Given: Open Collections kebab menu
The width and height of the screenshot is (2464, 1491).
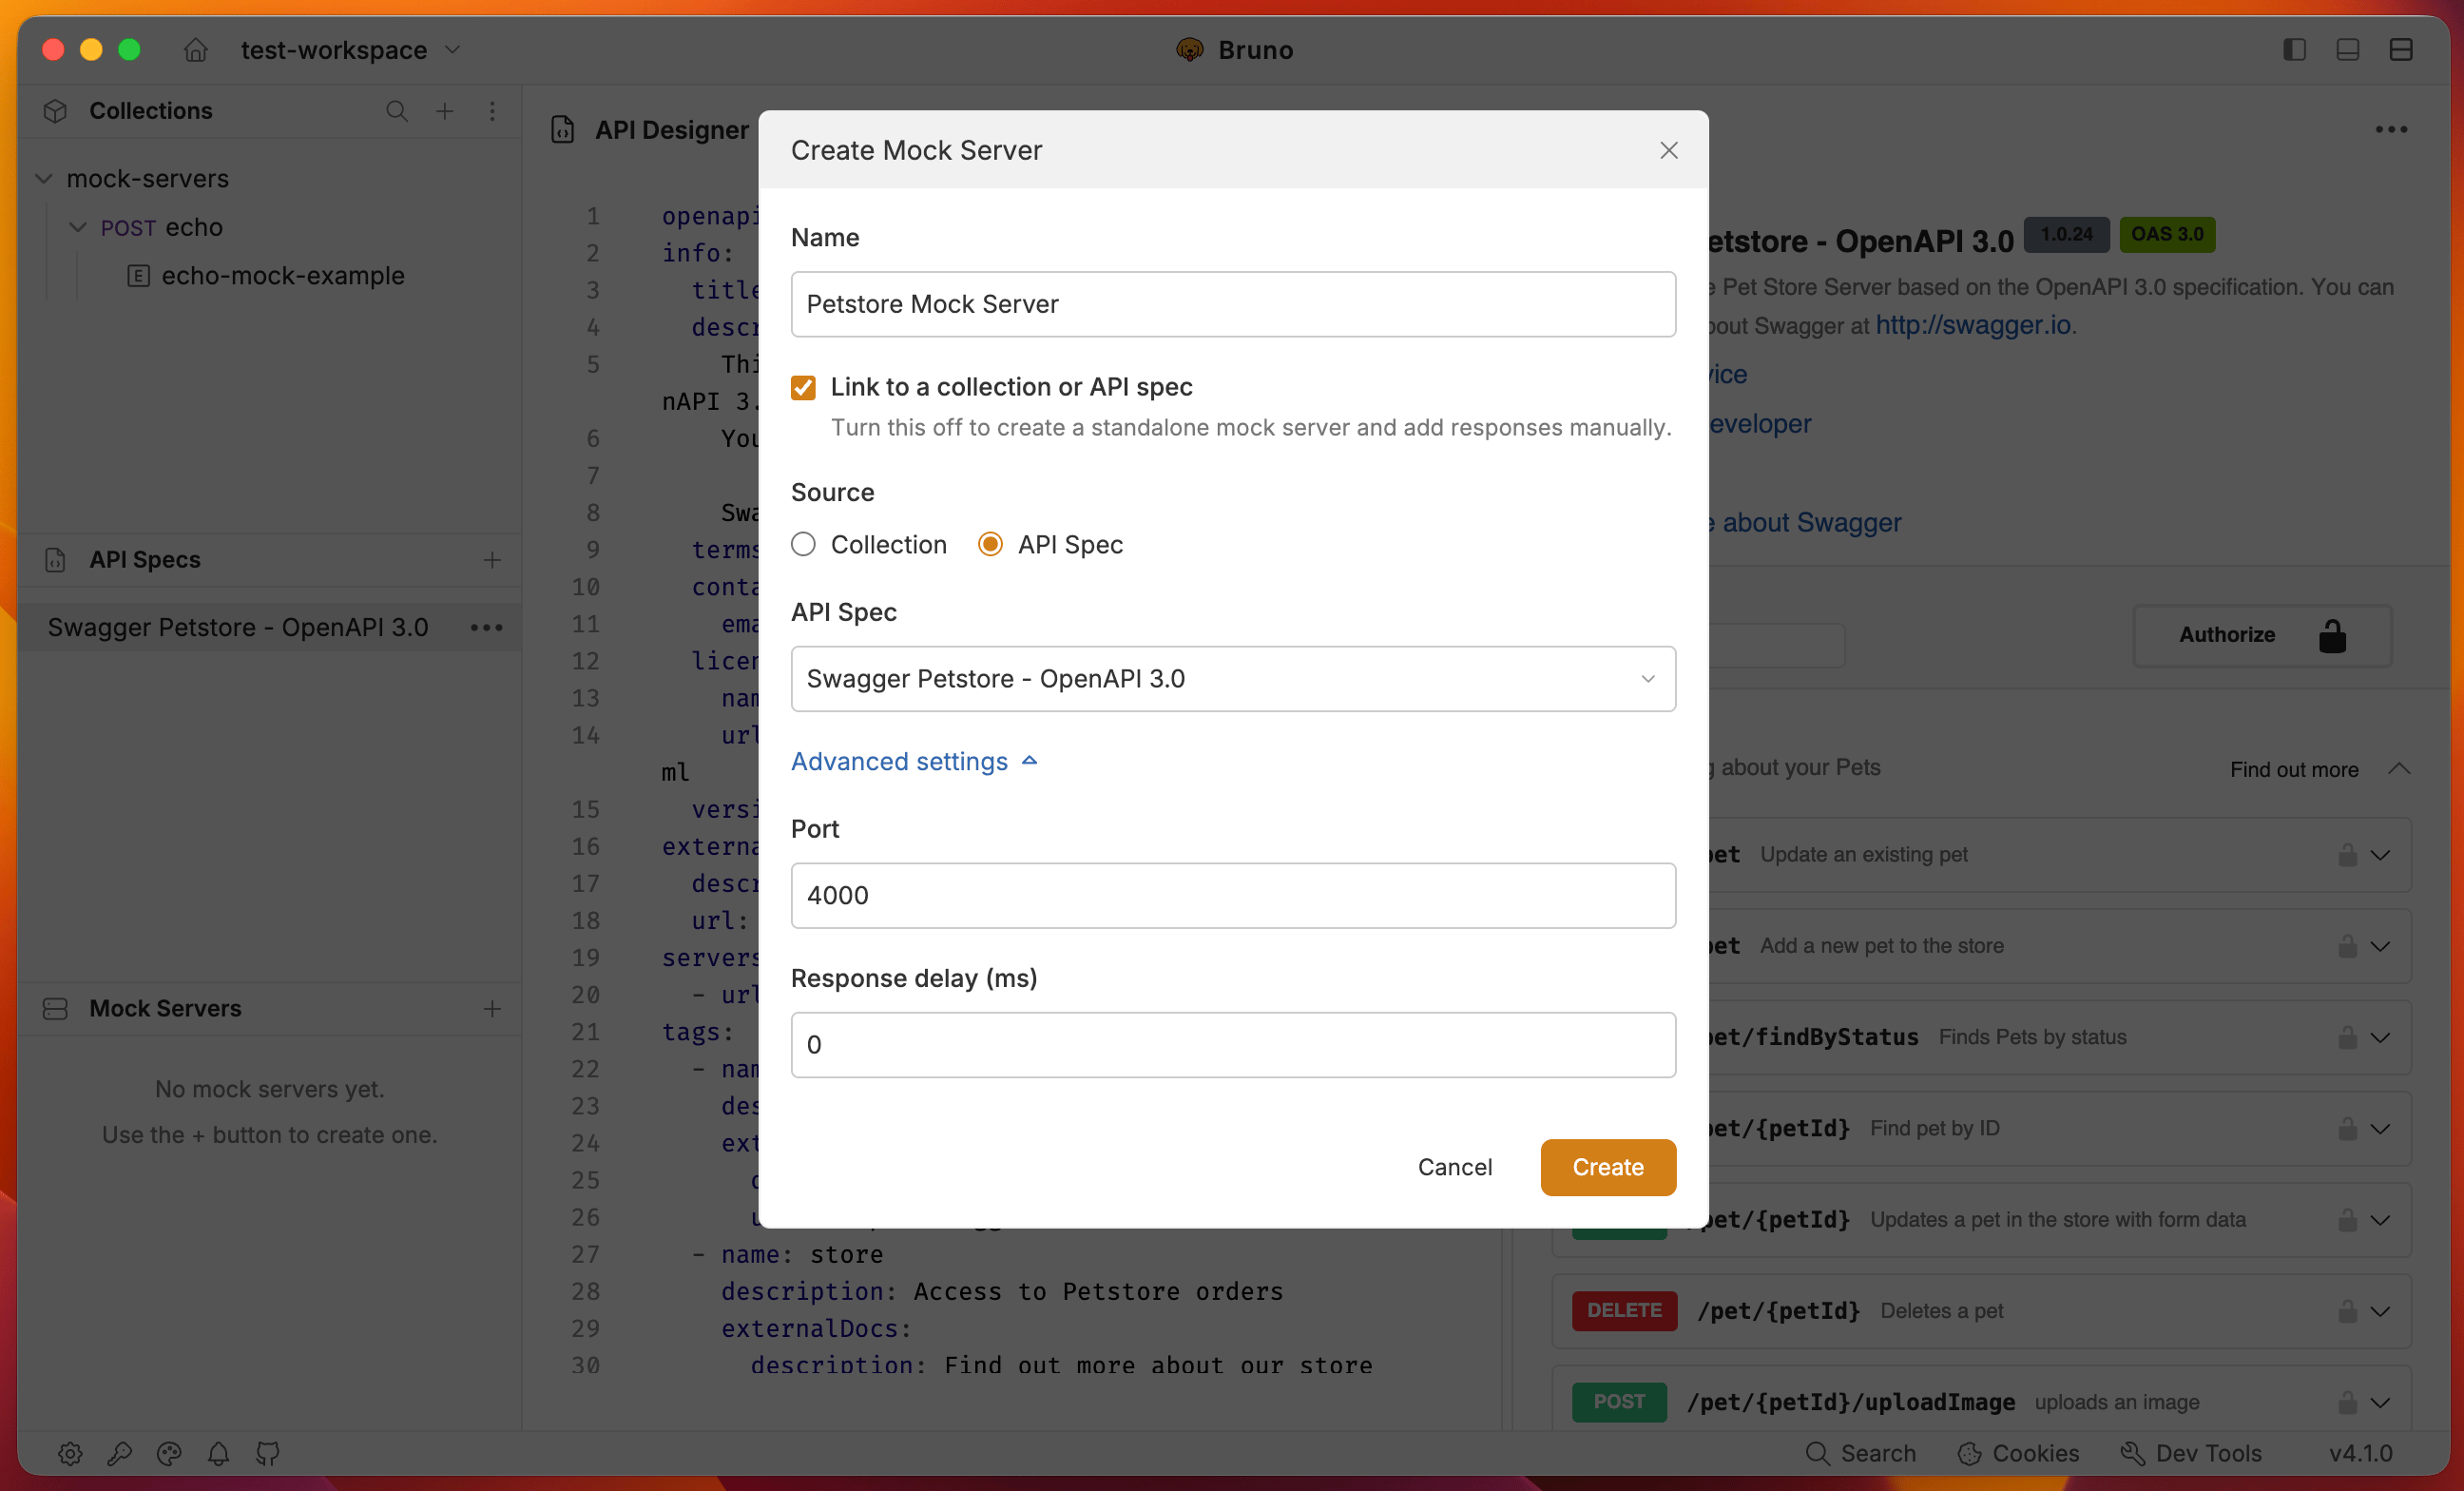Looking at the screenshot, I should click(492, 111).
